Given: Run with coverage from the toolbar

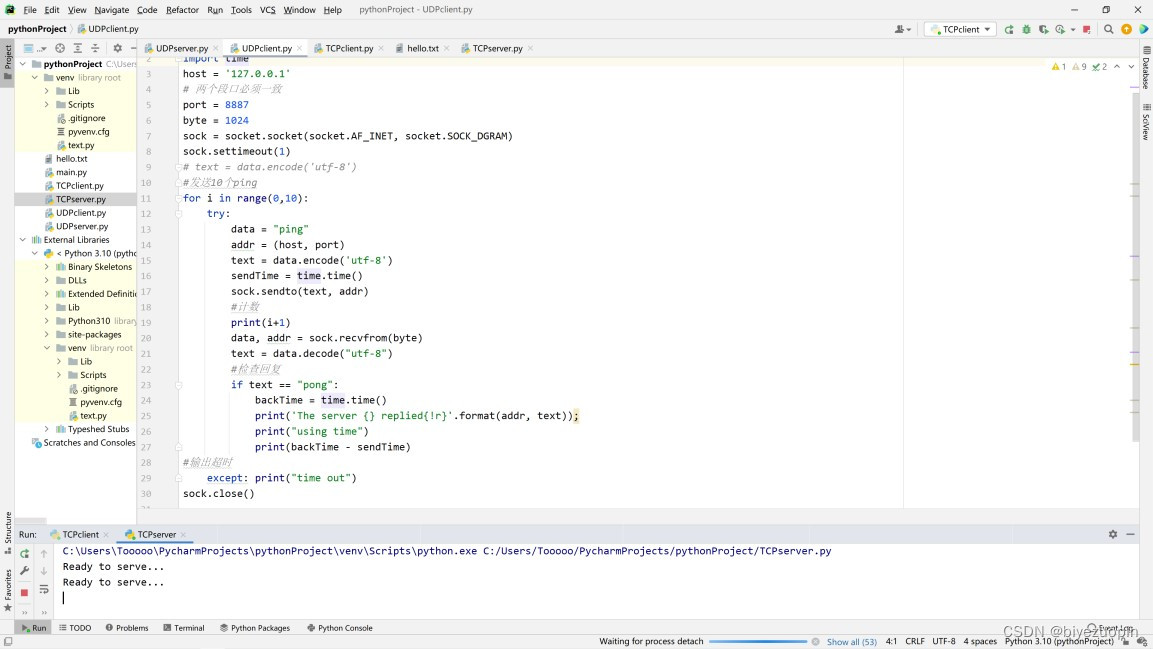Looking at the screenshot, I should pyautogui.click(x=1043, y=29).
